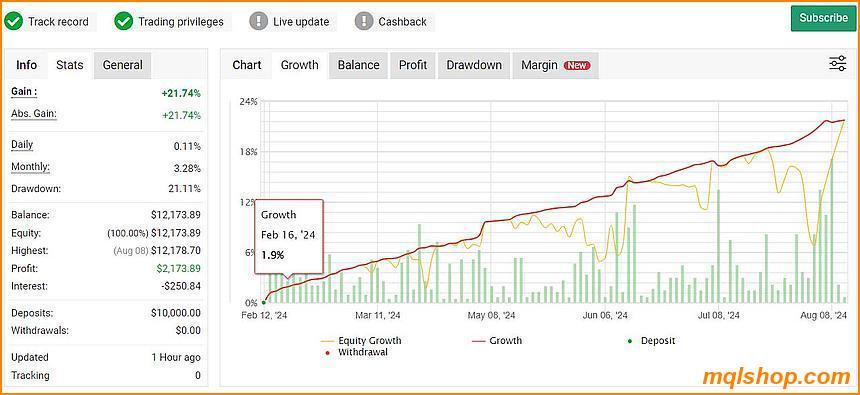Click the 24% y-axis label
860x395 pixels.
click(x=248, y=101)
